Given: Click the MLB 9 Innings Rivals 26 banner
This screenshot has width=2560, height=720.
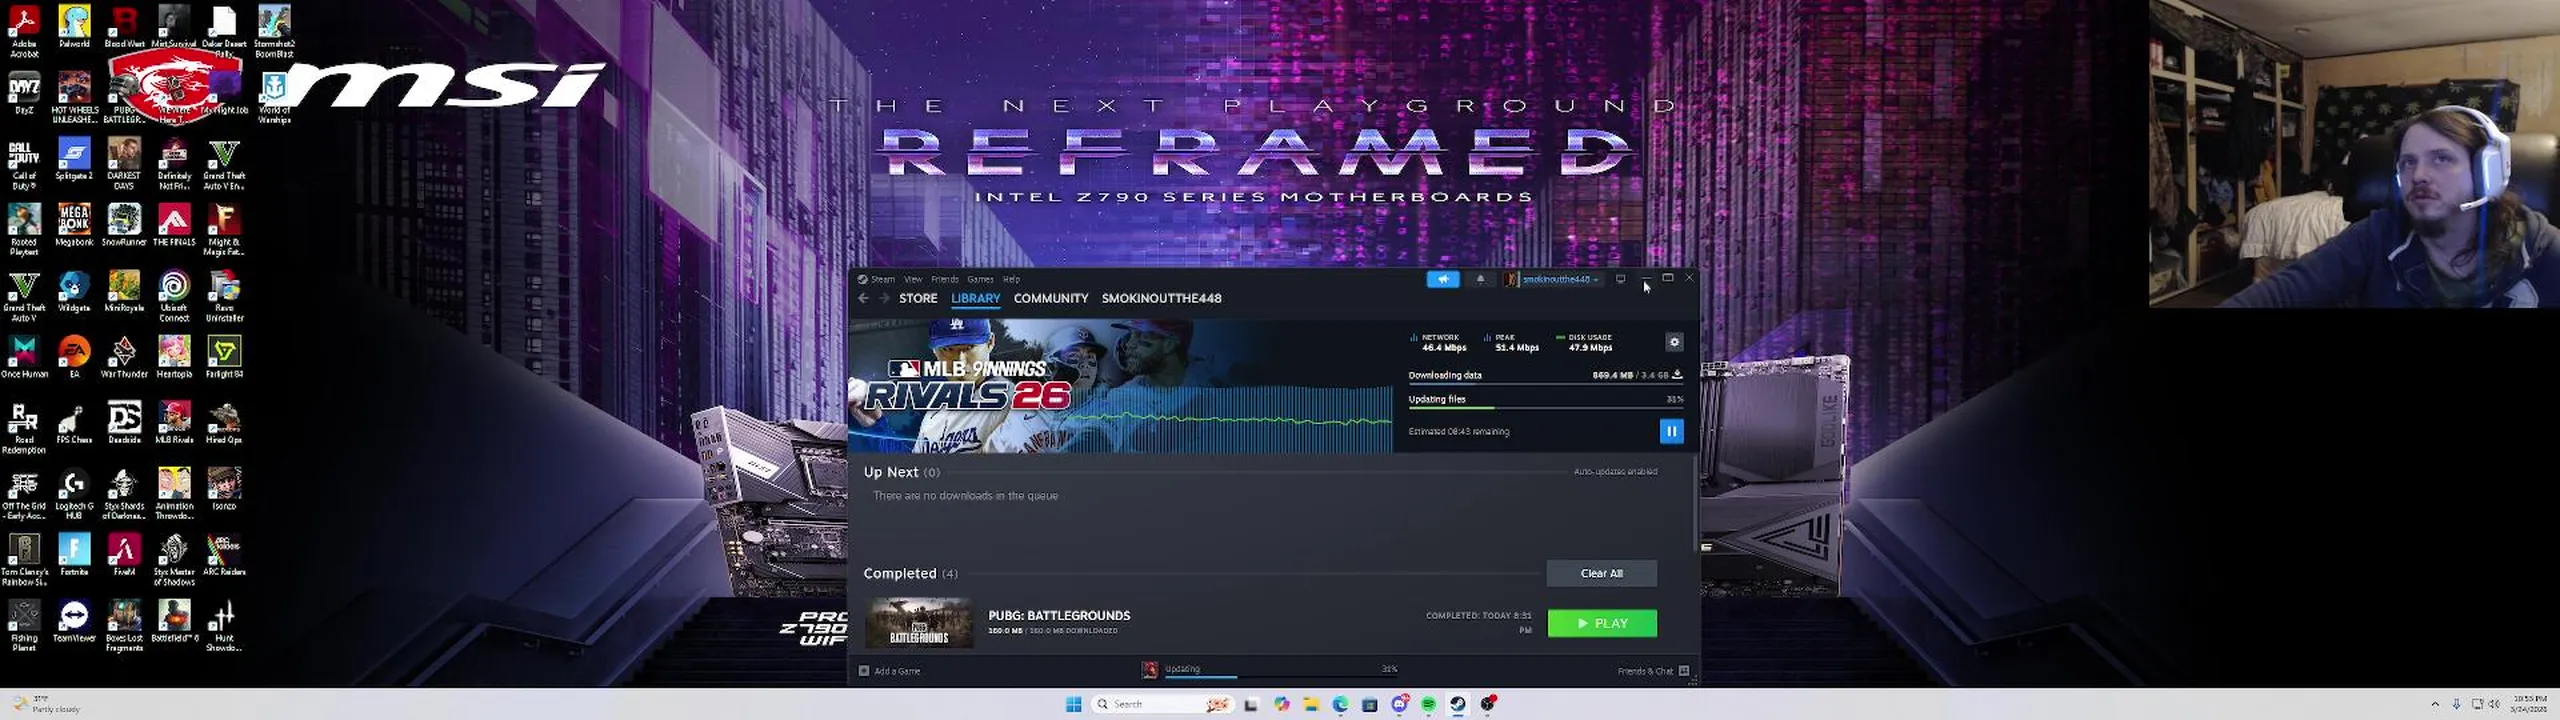Looking at the screenshot, I should [x=1119, y=387].
